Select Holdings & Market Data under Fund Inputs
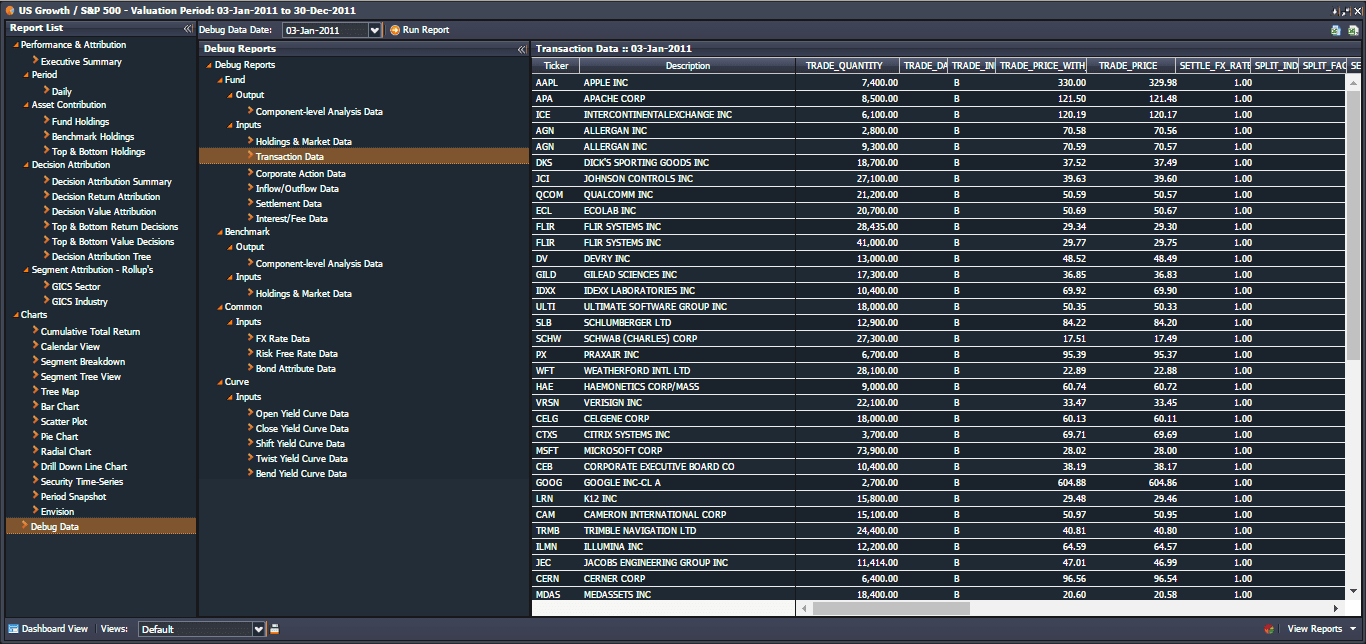This screenshot has width=1366, height=644. [x=304, y=142]
